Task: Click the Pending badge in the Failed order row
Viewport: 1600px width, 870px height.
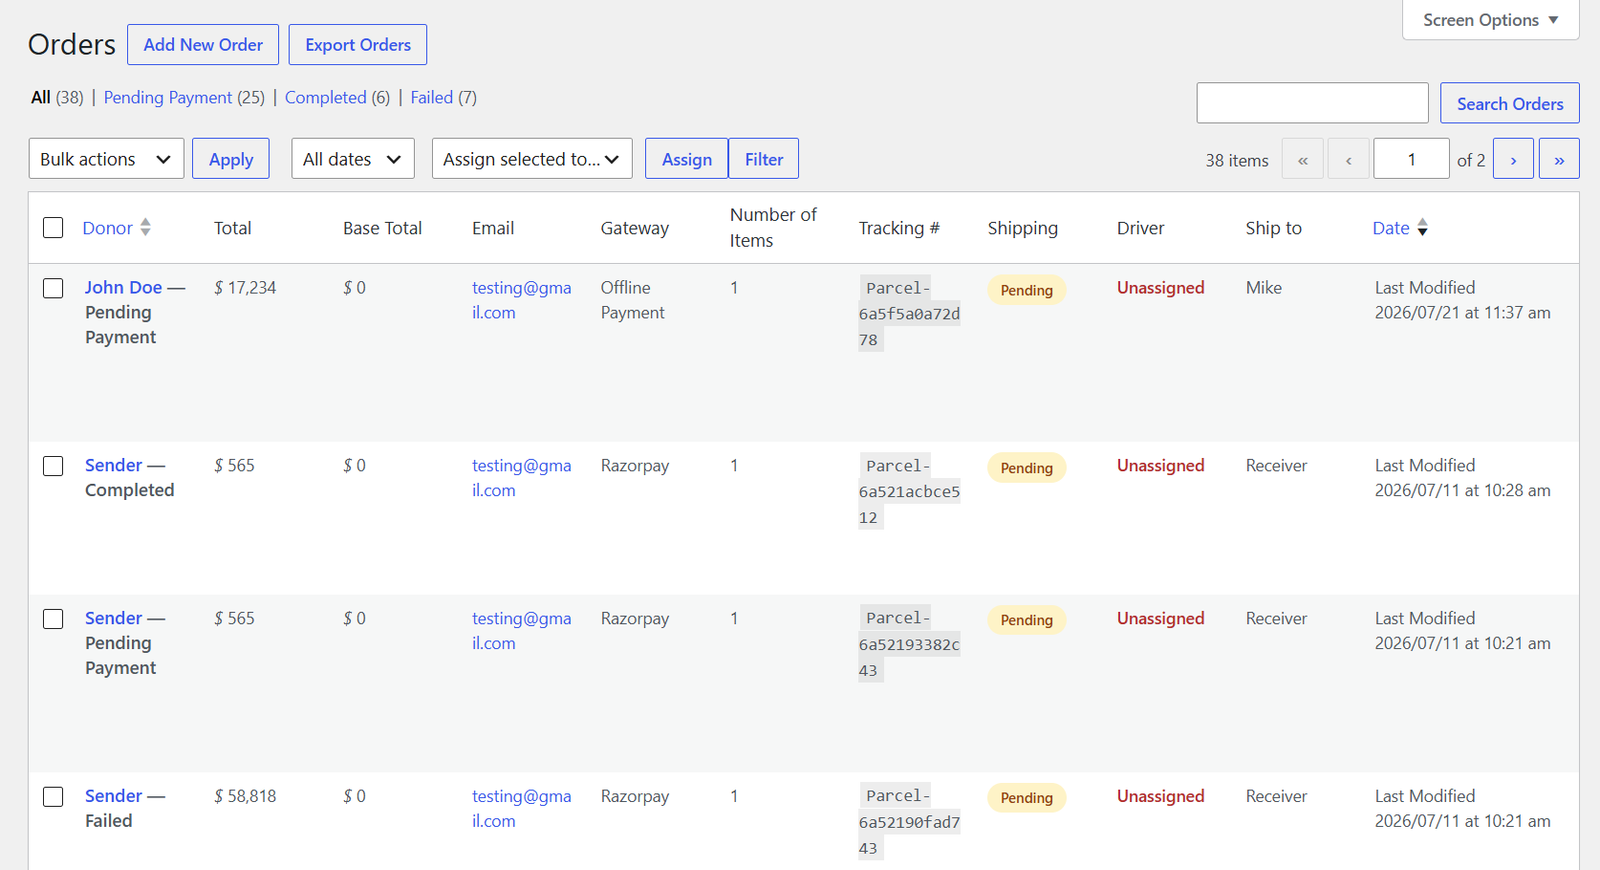Action: pyautogui.click(x=1026, y=798)
